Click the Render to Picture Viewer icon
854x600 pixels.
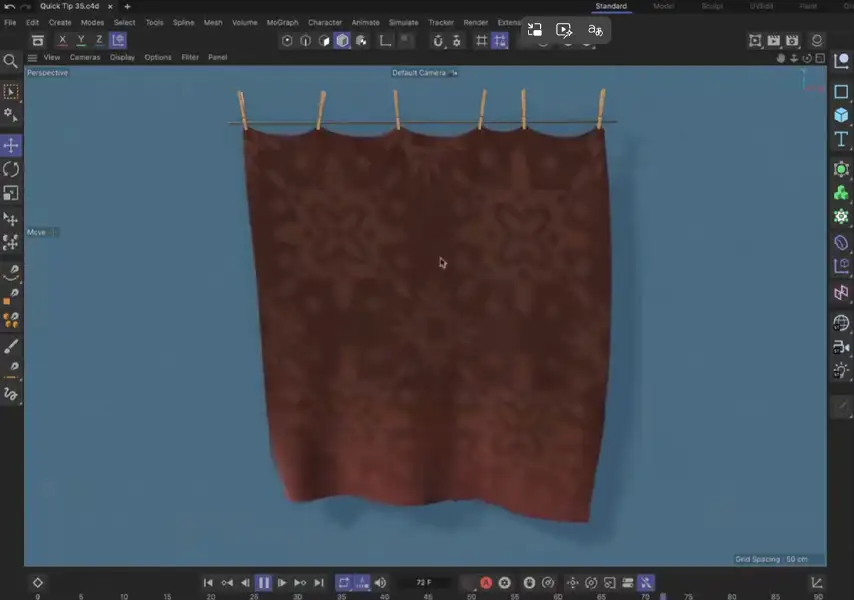(x=774, y=41)
